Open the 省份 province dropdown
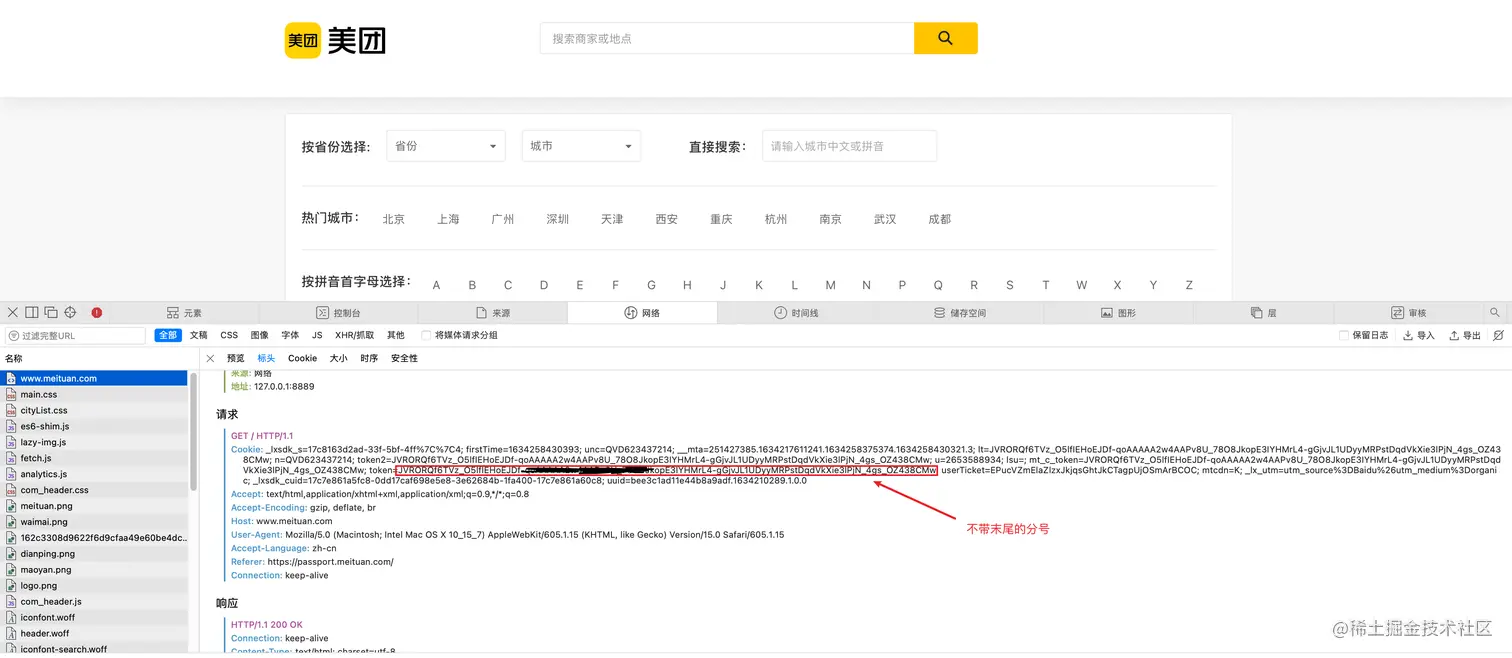This screenshot has height=658, width=1512. point(446,146)
